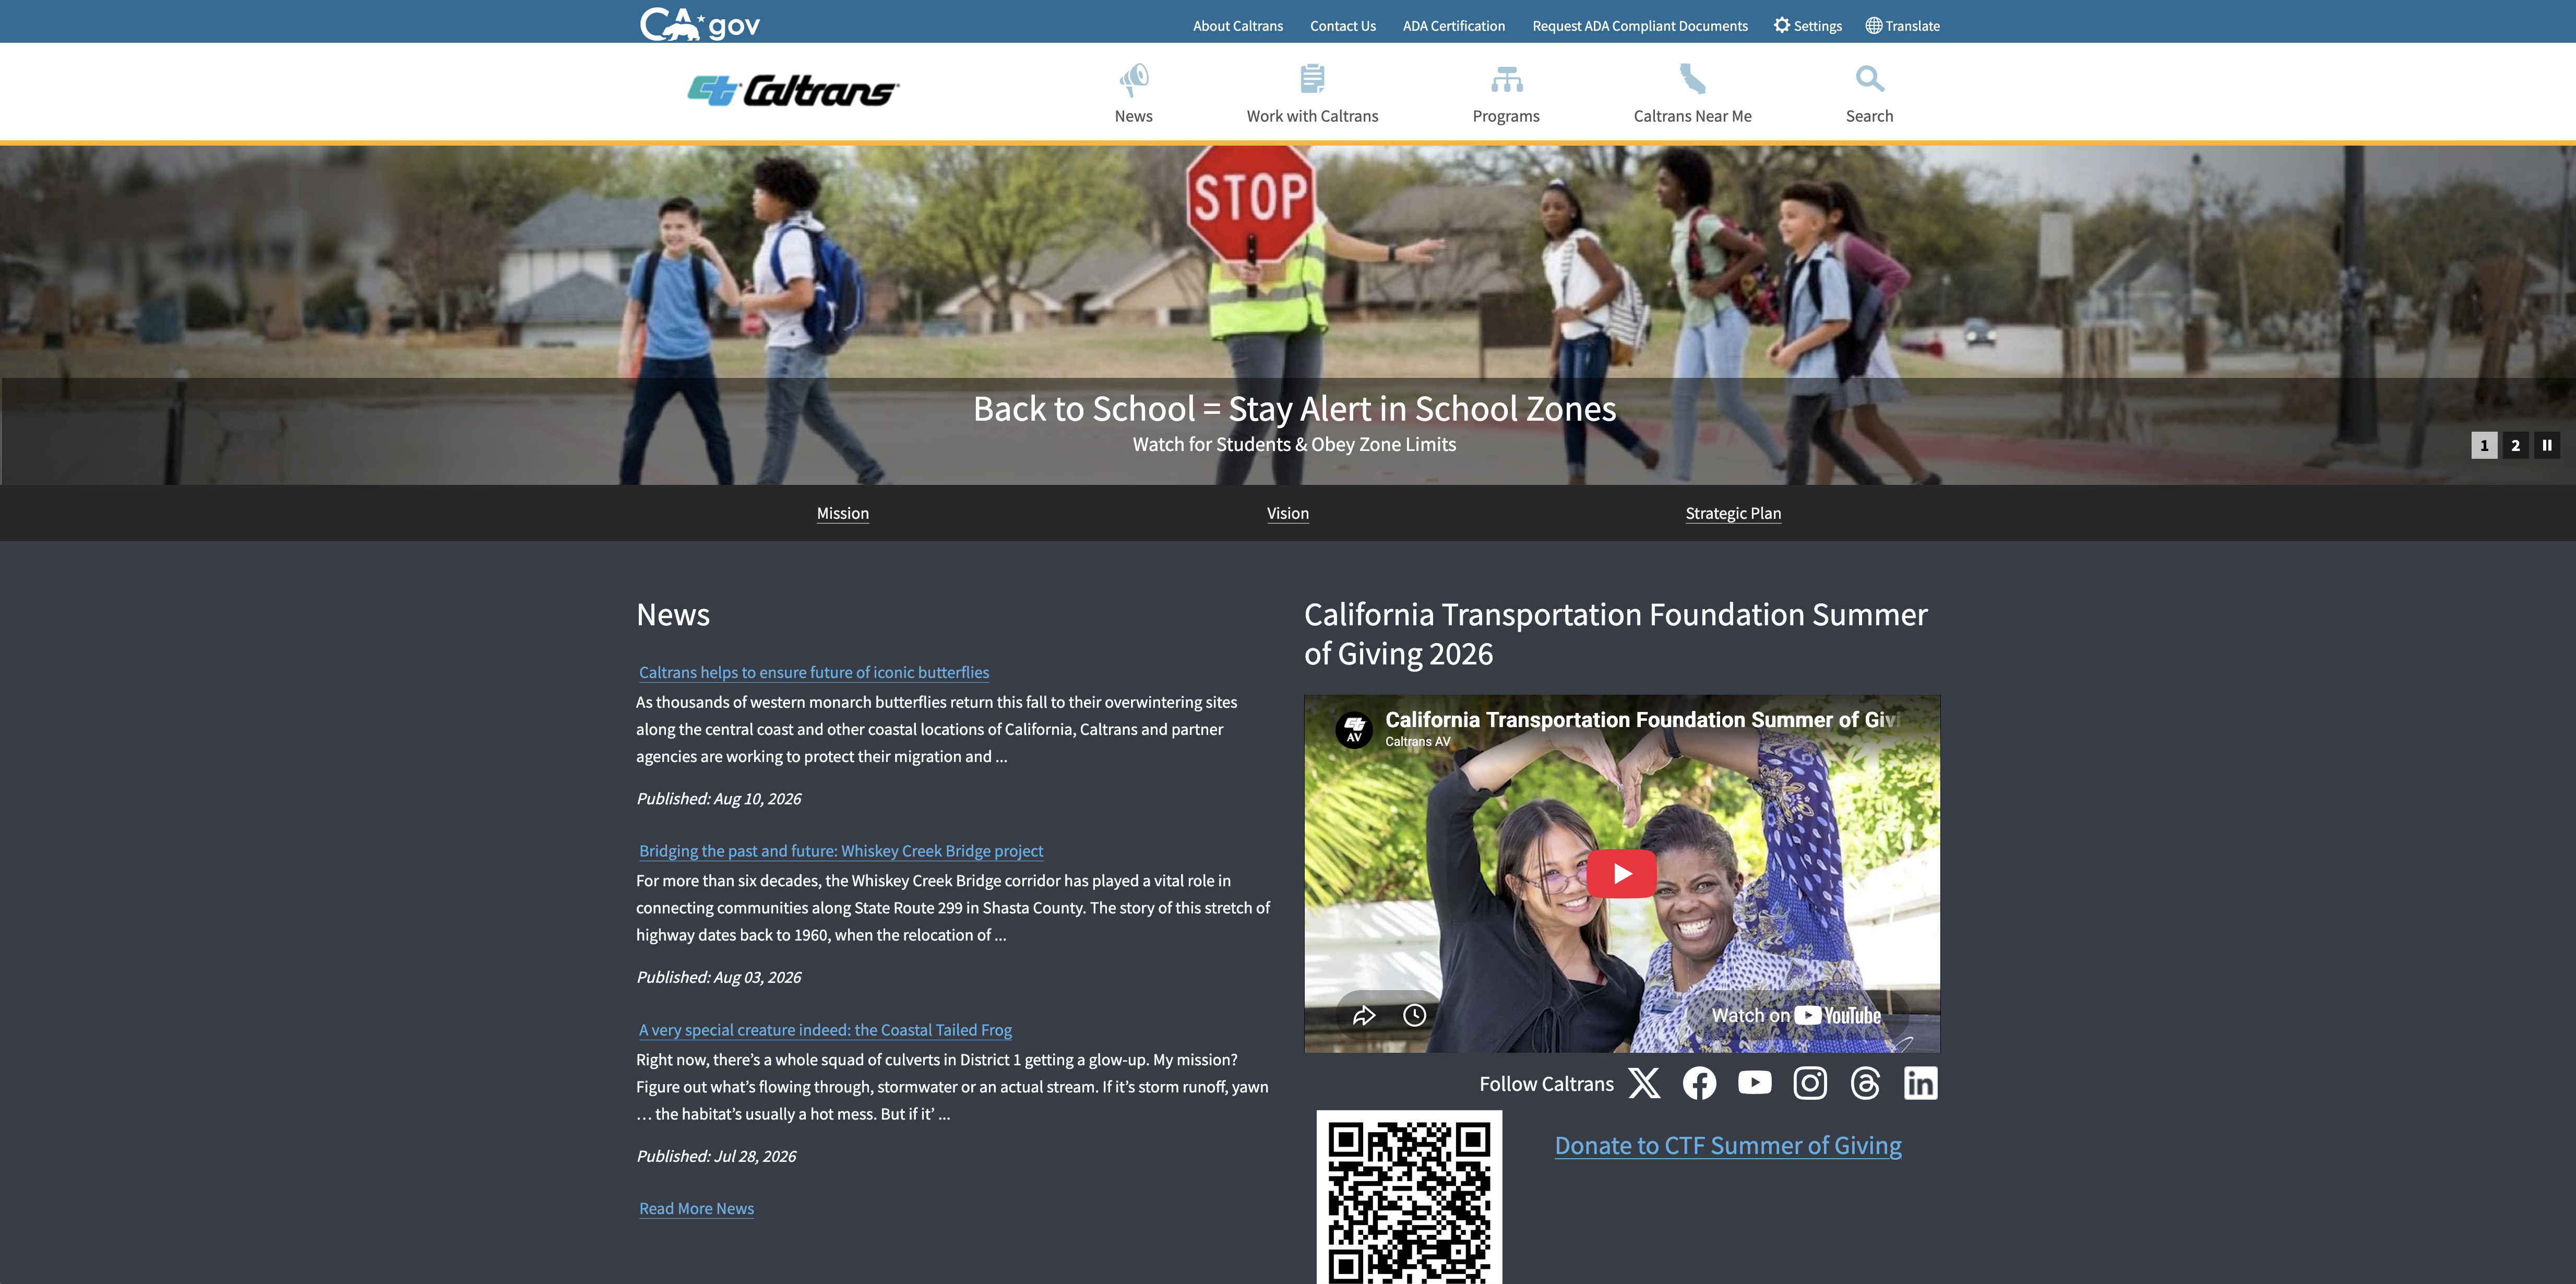Play the Summer of Giving video

tap(1621, 873)
